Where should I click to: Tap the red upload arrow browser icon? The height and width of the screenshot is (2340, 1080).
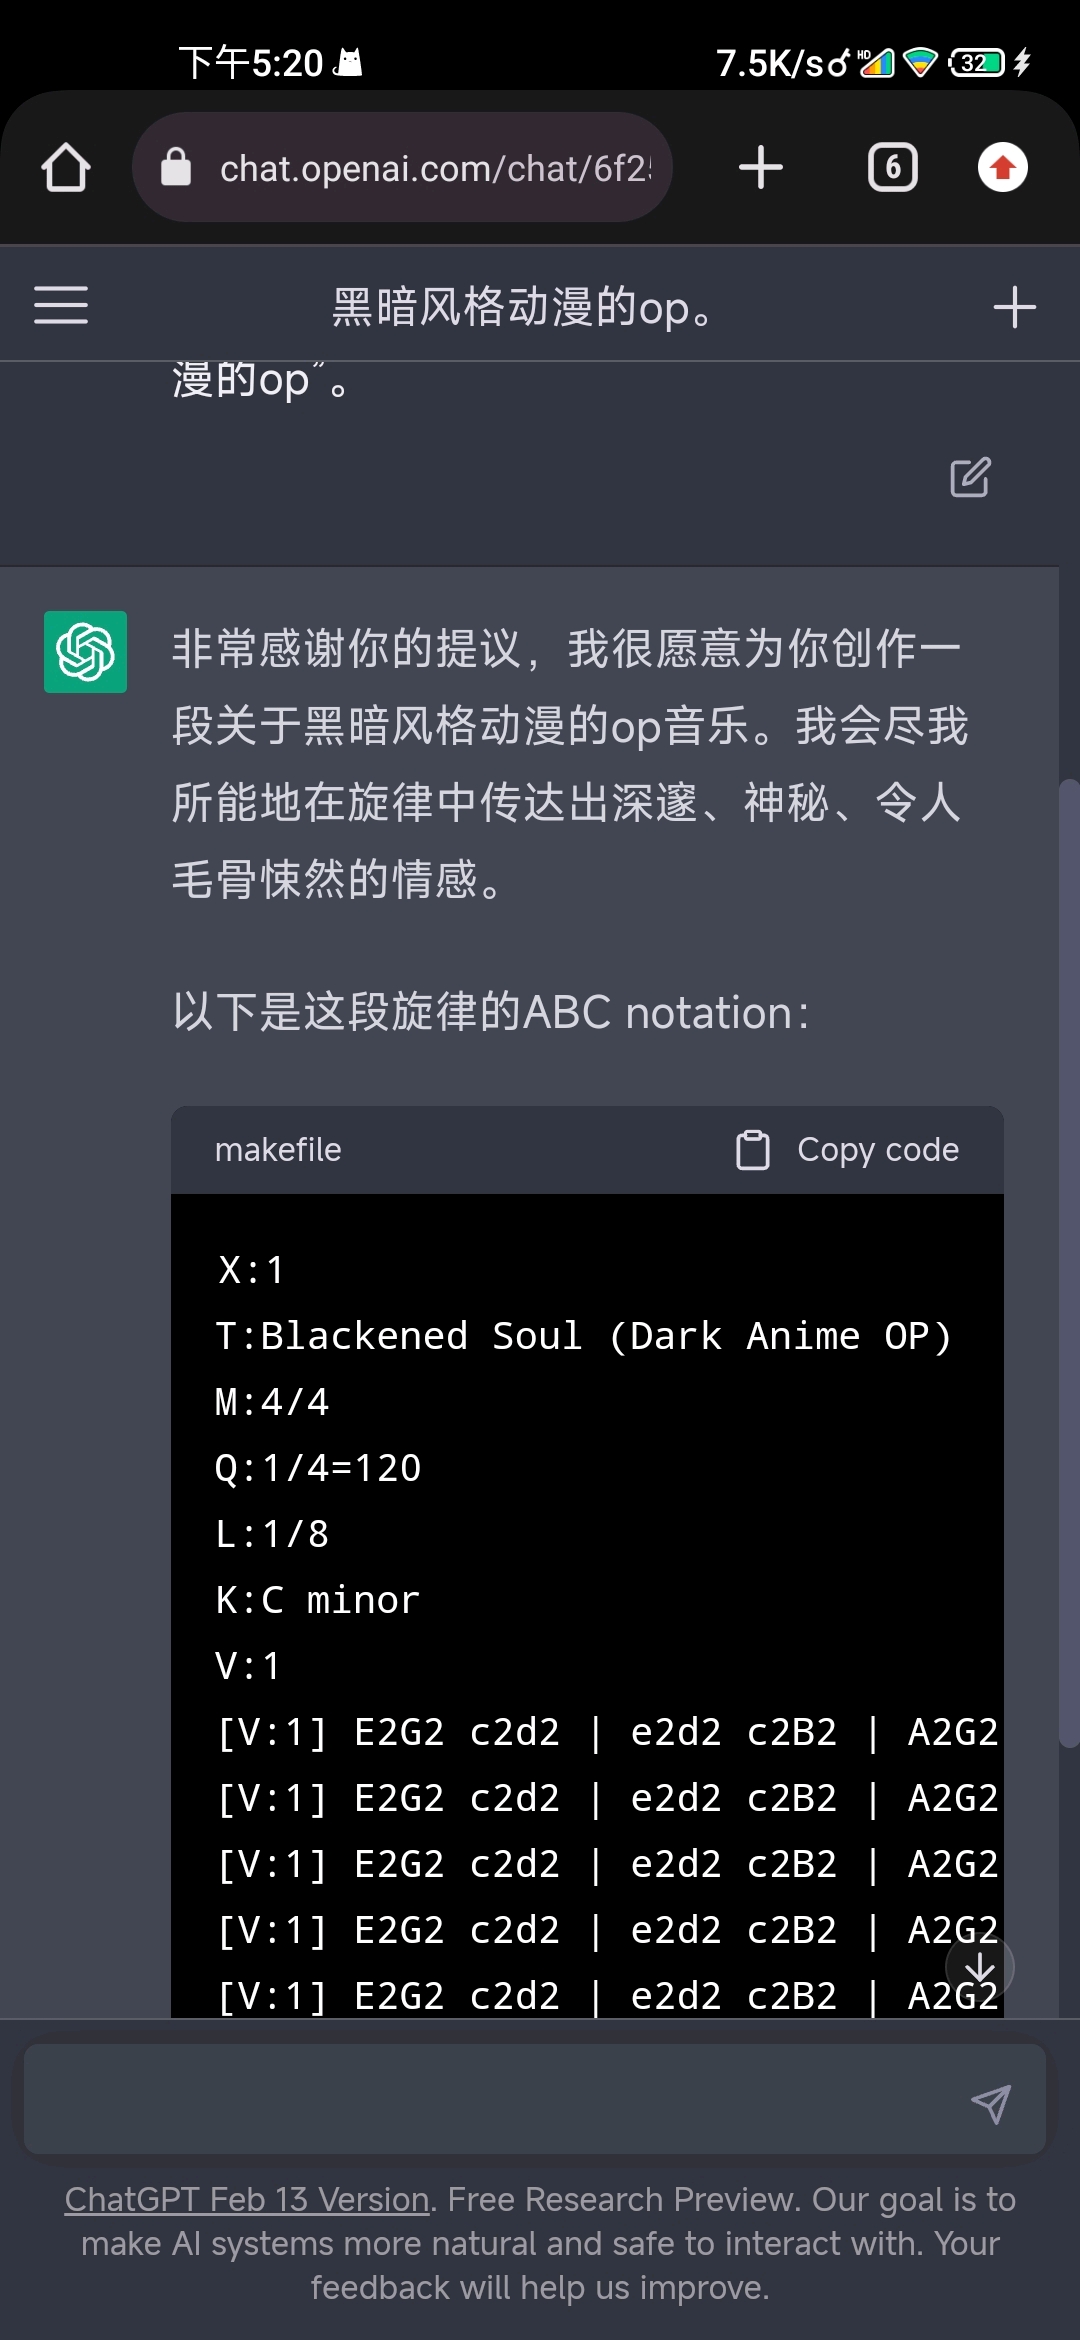(1003, 167)
